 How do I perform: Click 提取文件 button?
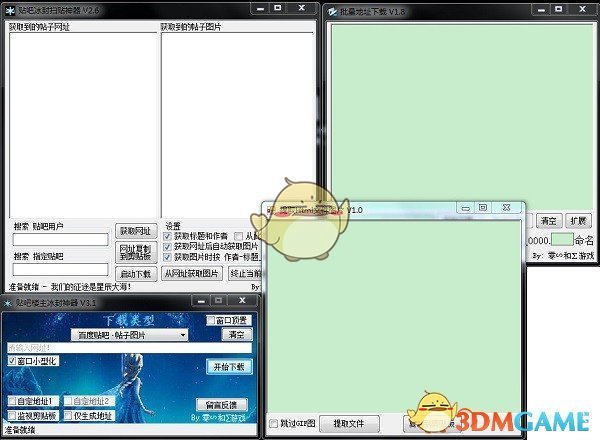[x=349, y=424]
